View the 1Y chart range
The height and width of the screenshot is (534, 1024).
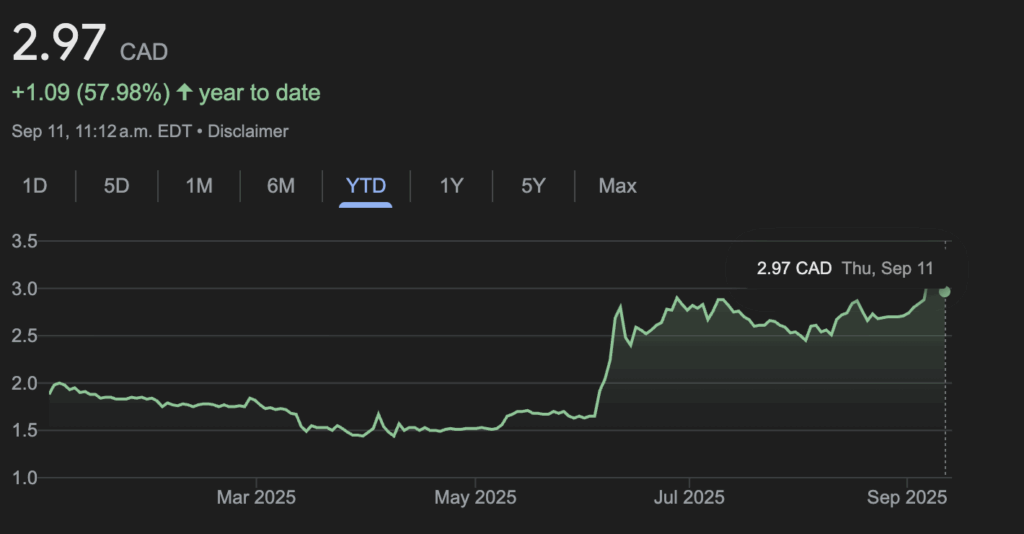(451, 185)
